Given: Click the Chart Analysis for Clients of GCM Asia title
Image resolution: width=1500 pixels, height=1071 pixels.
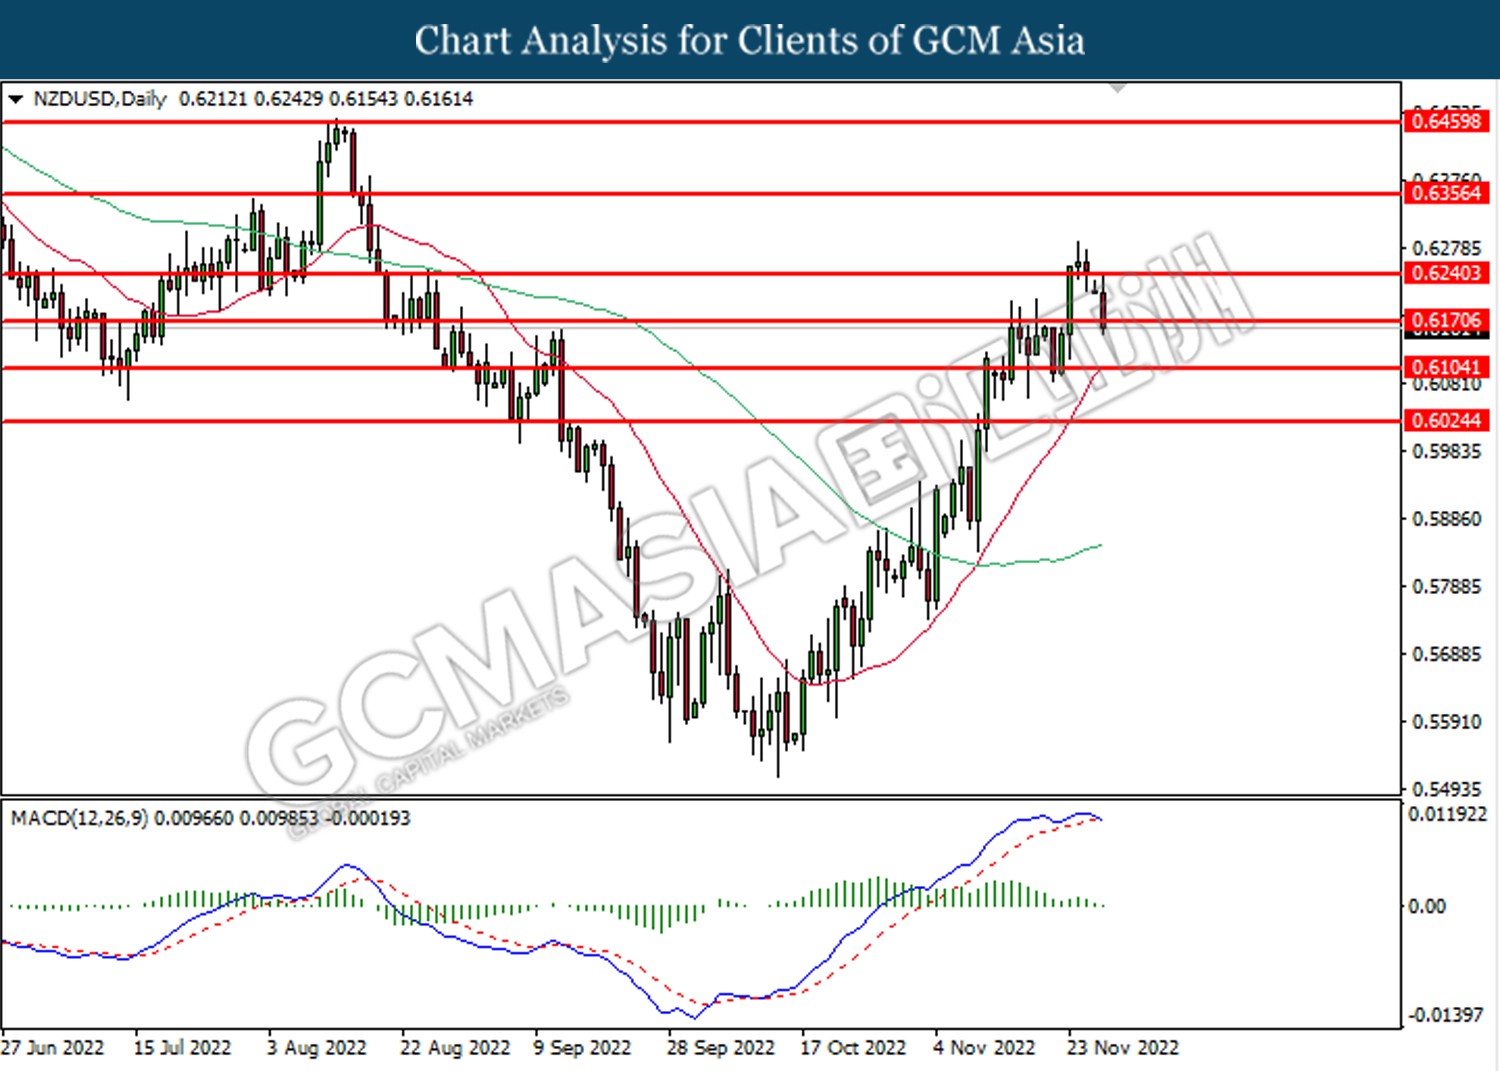Looking at the screenshot, I should pyautogui.click(x=750, y=40).
